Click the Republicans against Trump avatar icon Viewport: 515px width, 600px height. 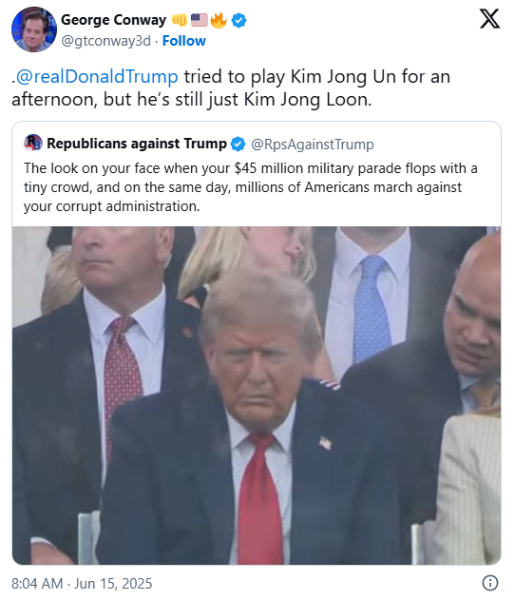click(x=33, y=143)
